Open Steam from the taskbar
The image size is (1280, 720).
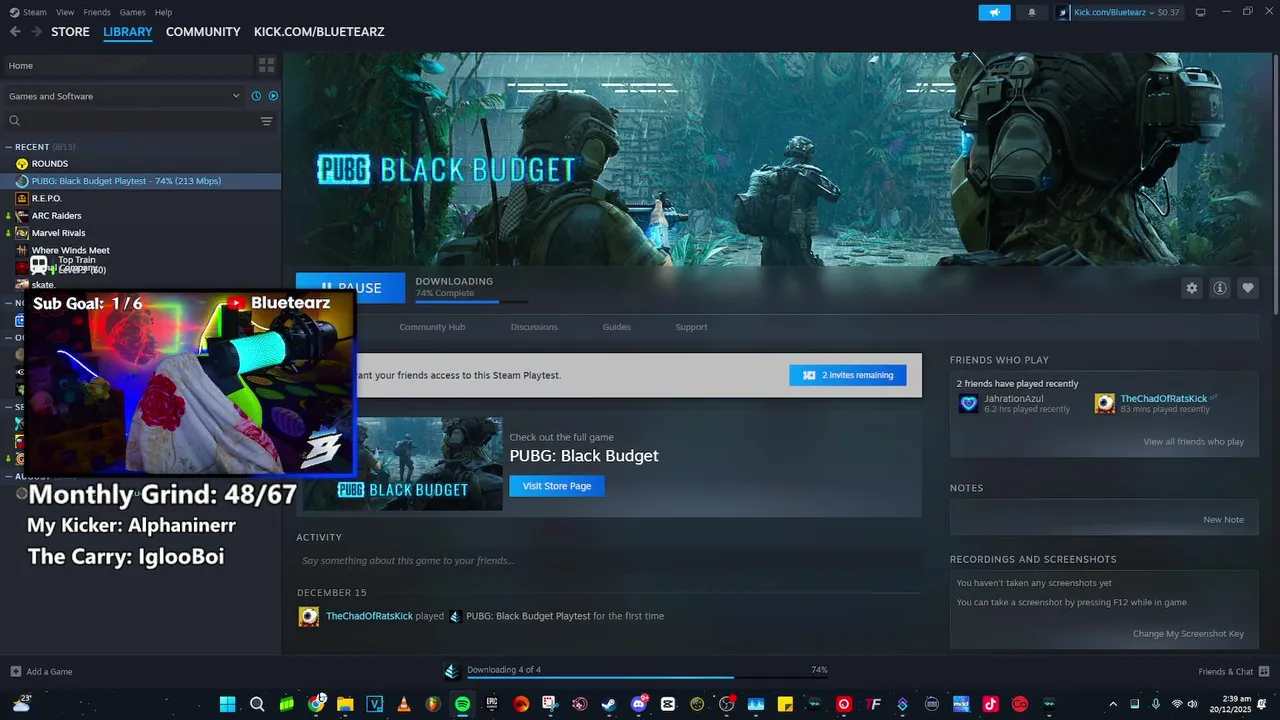pos(609,704)
